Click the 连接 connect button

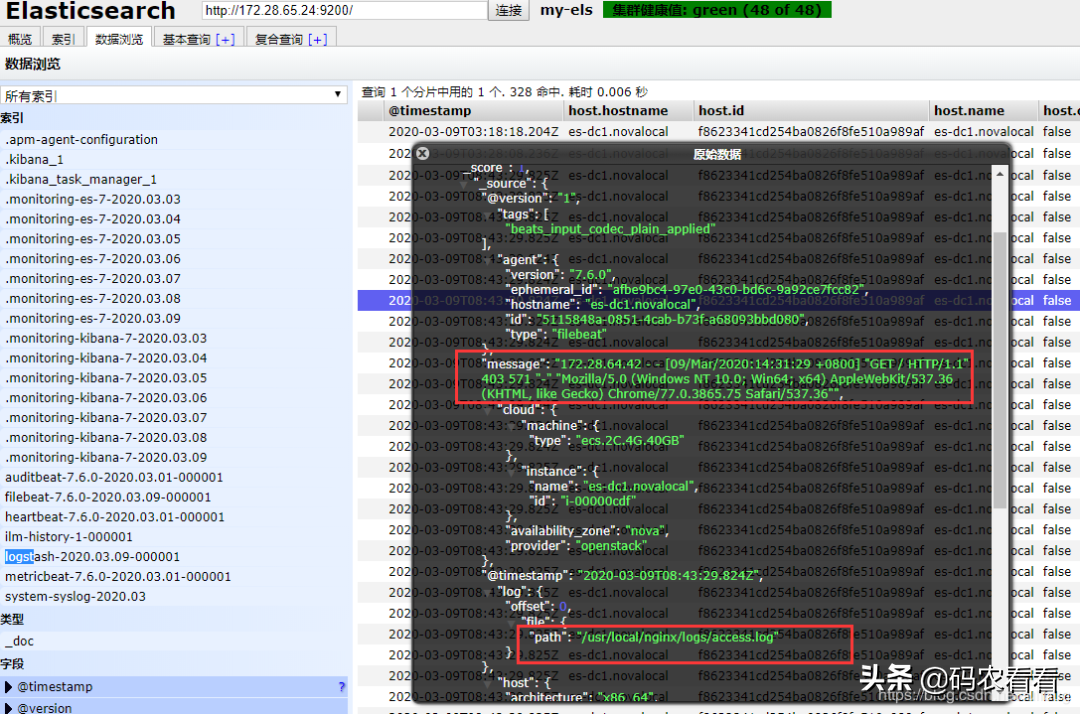pyautogui.click(x=508, y=10)
